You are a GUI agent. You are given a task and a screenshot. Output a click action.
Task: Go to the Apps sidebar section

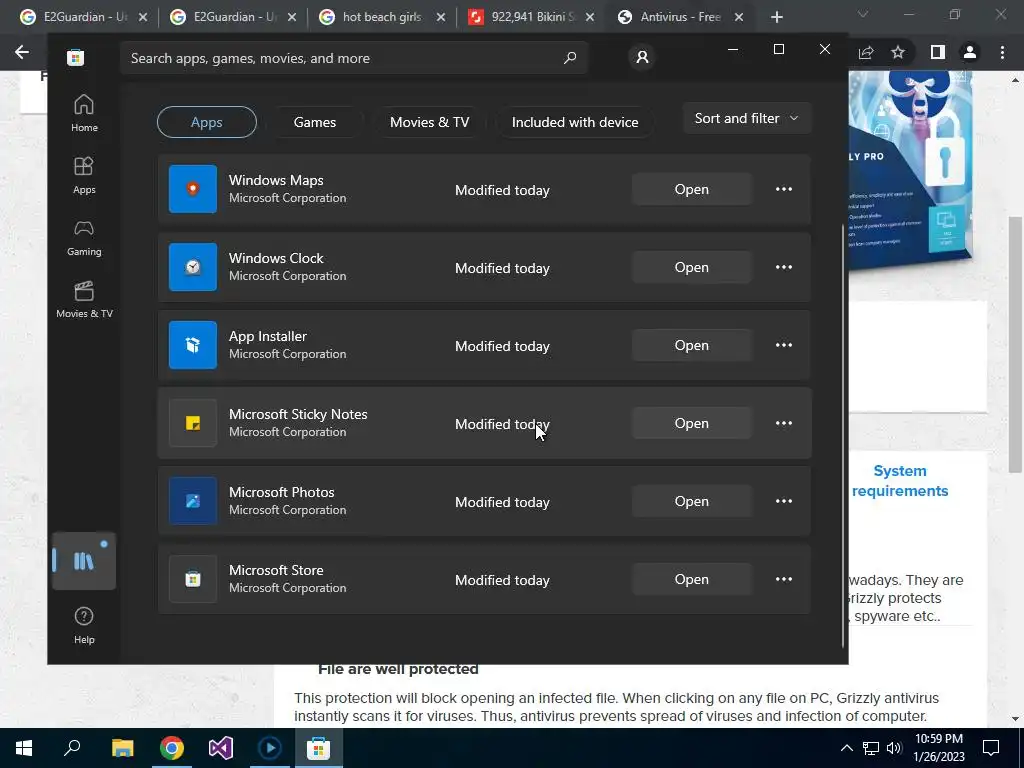tap(84, 176)
